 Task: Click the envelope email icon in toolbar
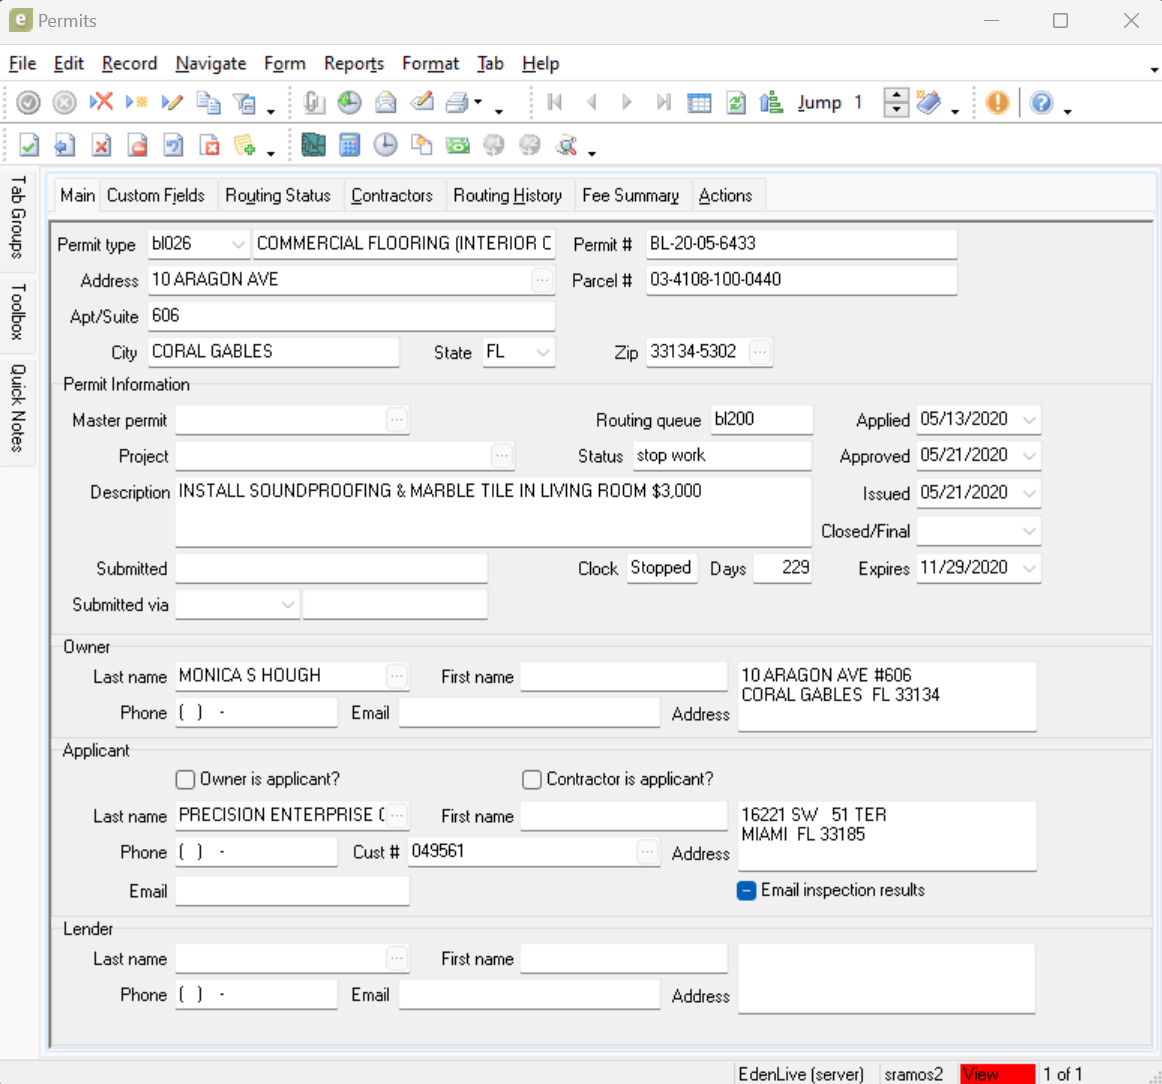click(386, 102)
